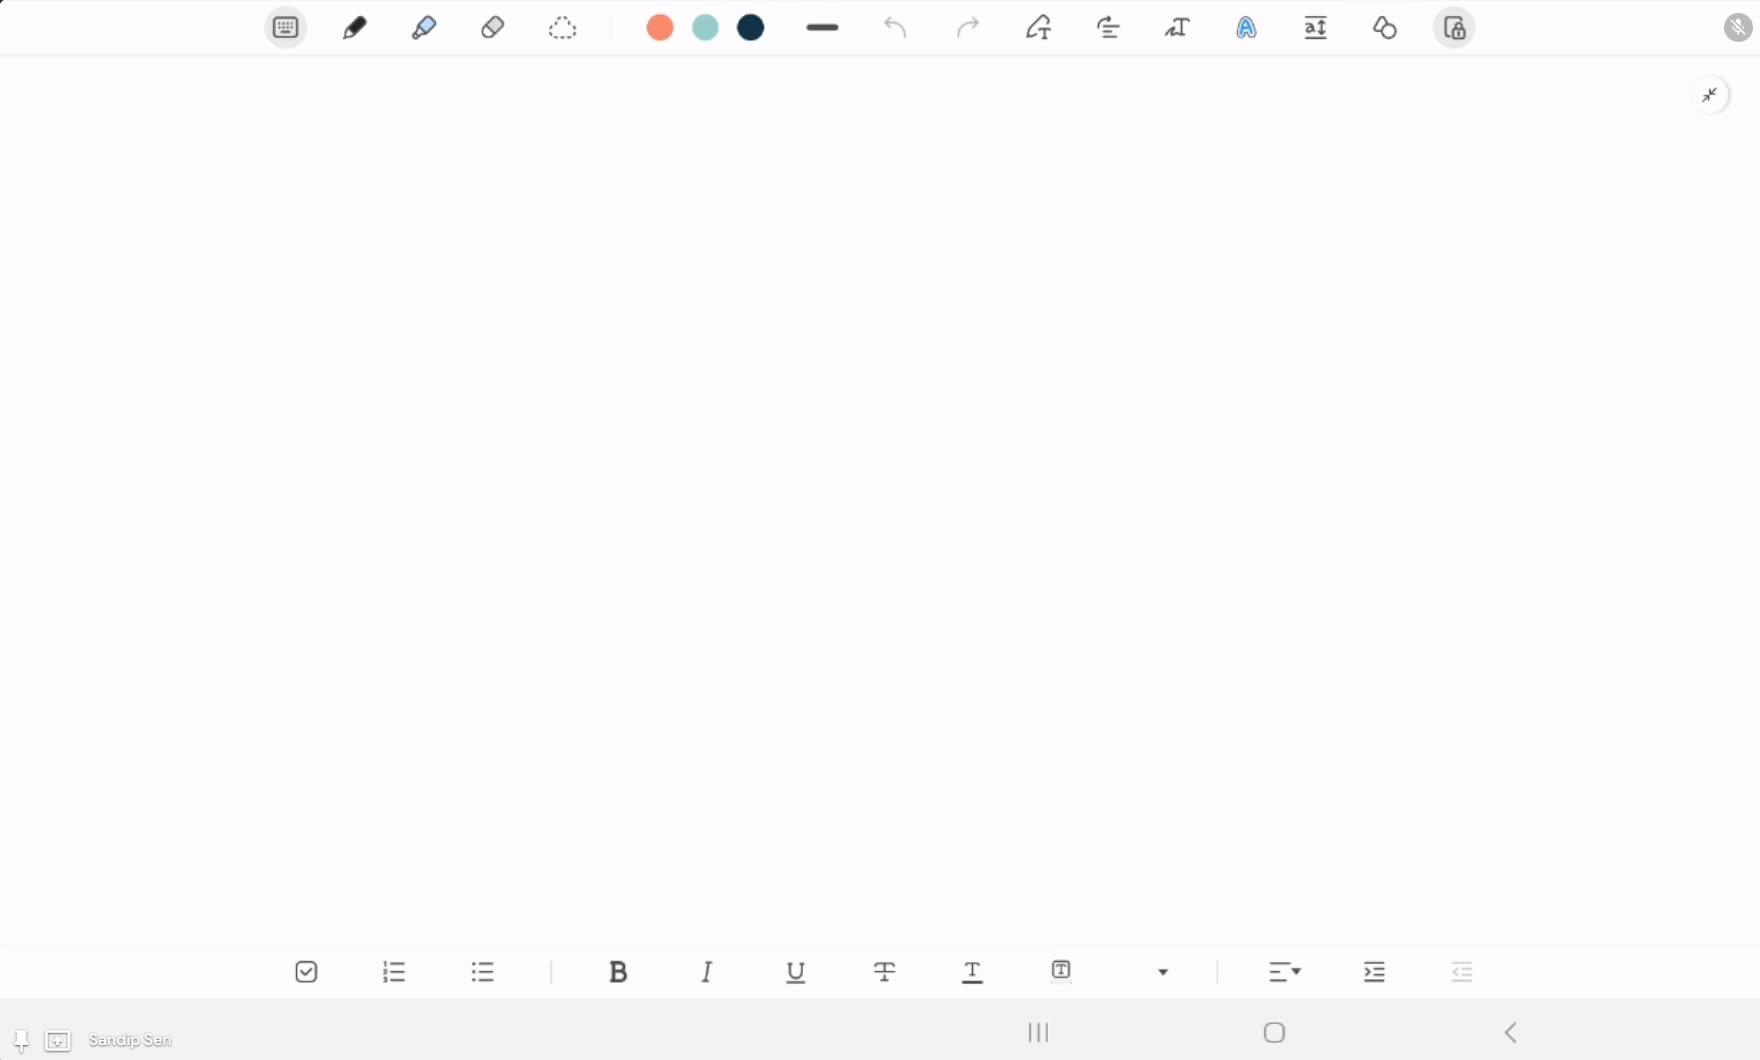Pick the teal pen color
The image size is (1760, 1060).
706,28
